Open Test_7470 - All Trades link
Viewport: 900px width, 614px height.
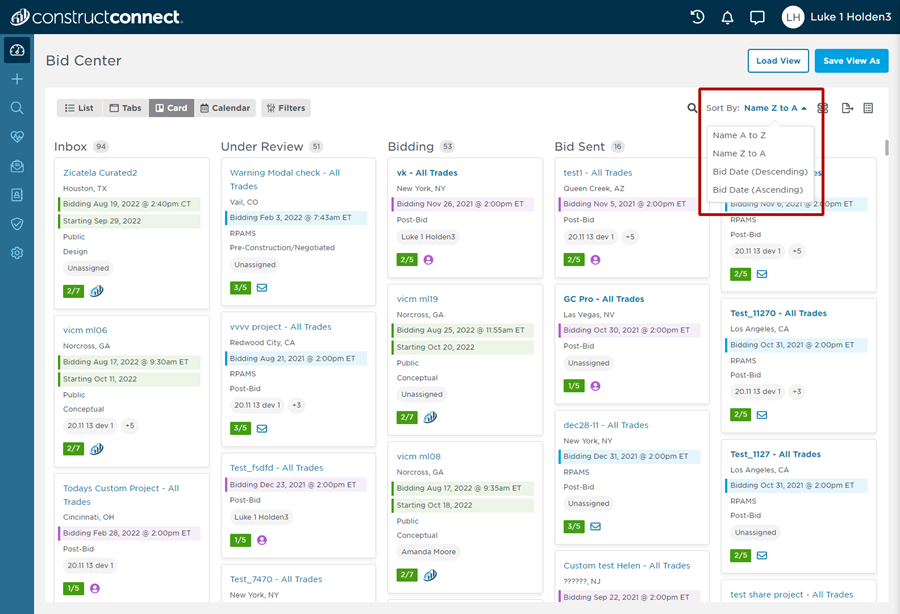tap(276, 580)
